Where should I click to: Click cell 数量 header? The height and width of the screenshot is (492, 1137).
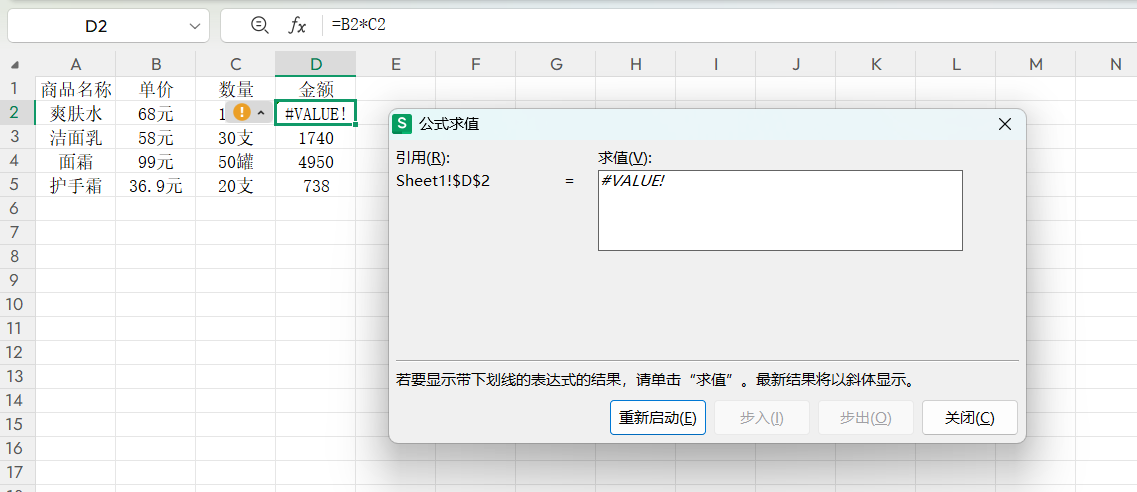[x=236, y=89]
